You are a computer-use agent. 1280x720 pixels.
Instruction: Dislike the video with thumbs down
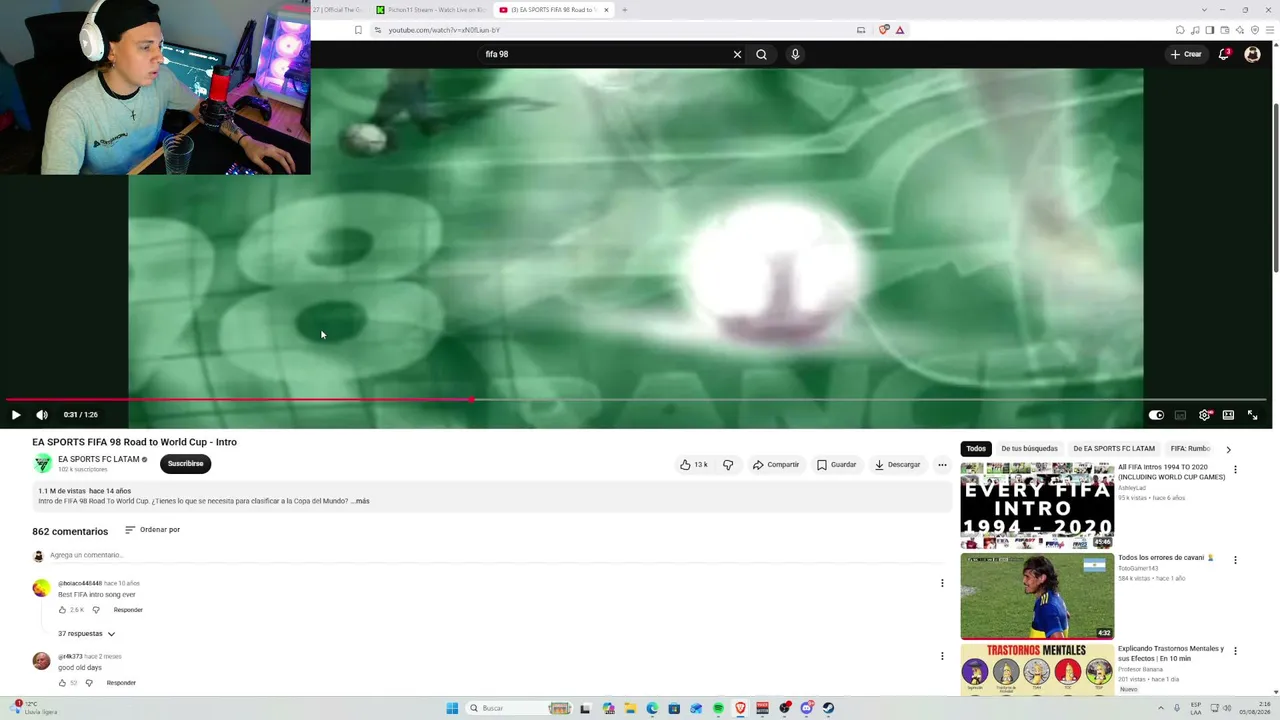[x=728, y=465]
